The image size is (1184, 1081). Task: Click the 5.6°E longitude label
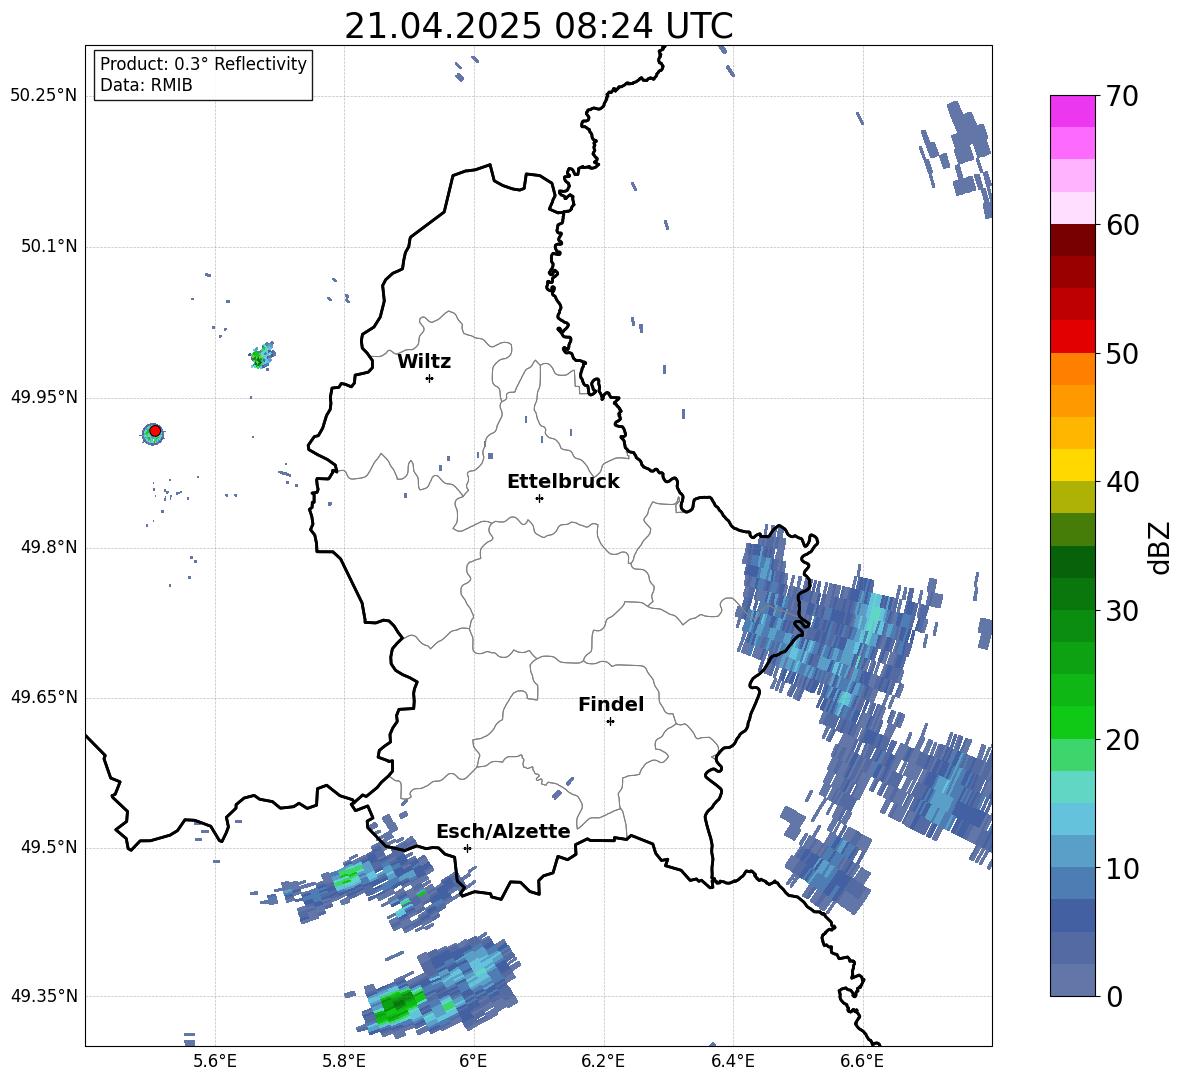[215, 1061]
